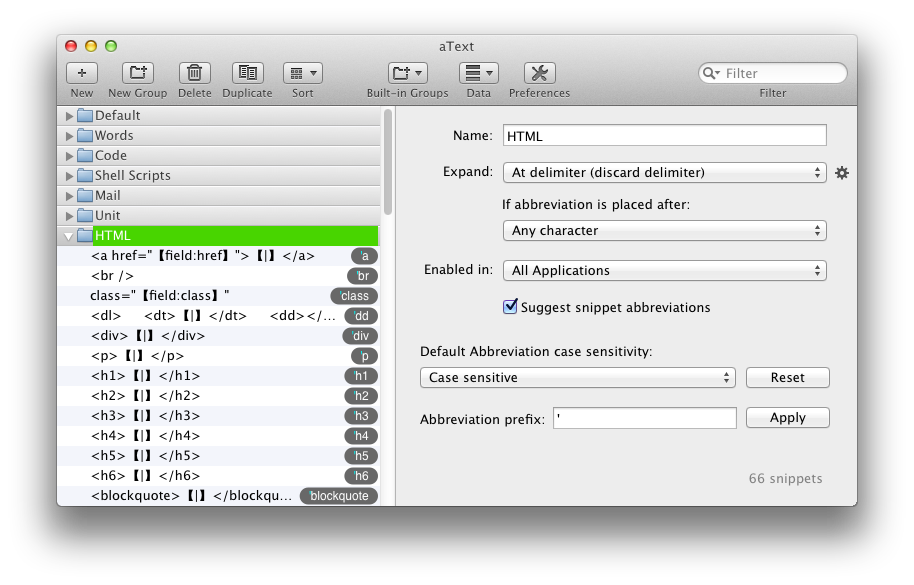Click the 'blockquote abbreviation badge
This screenshot has height=585, width=914.
tap(339, 496)
